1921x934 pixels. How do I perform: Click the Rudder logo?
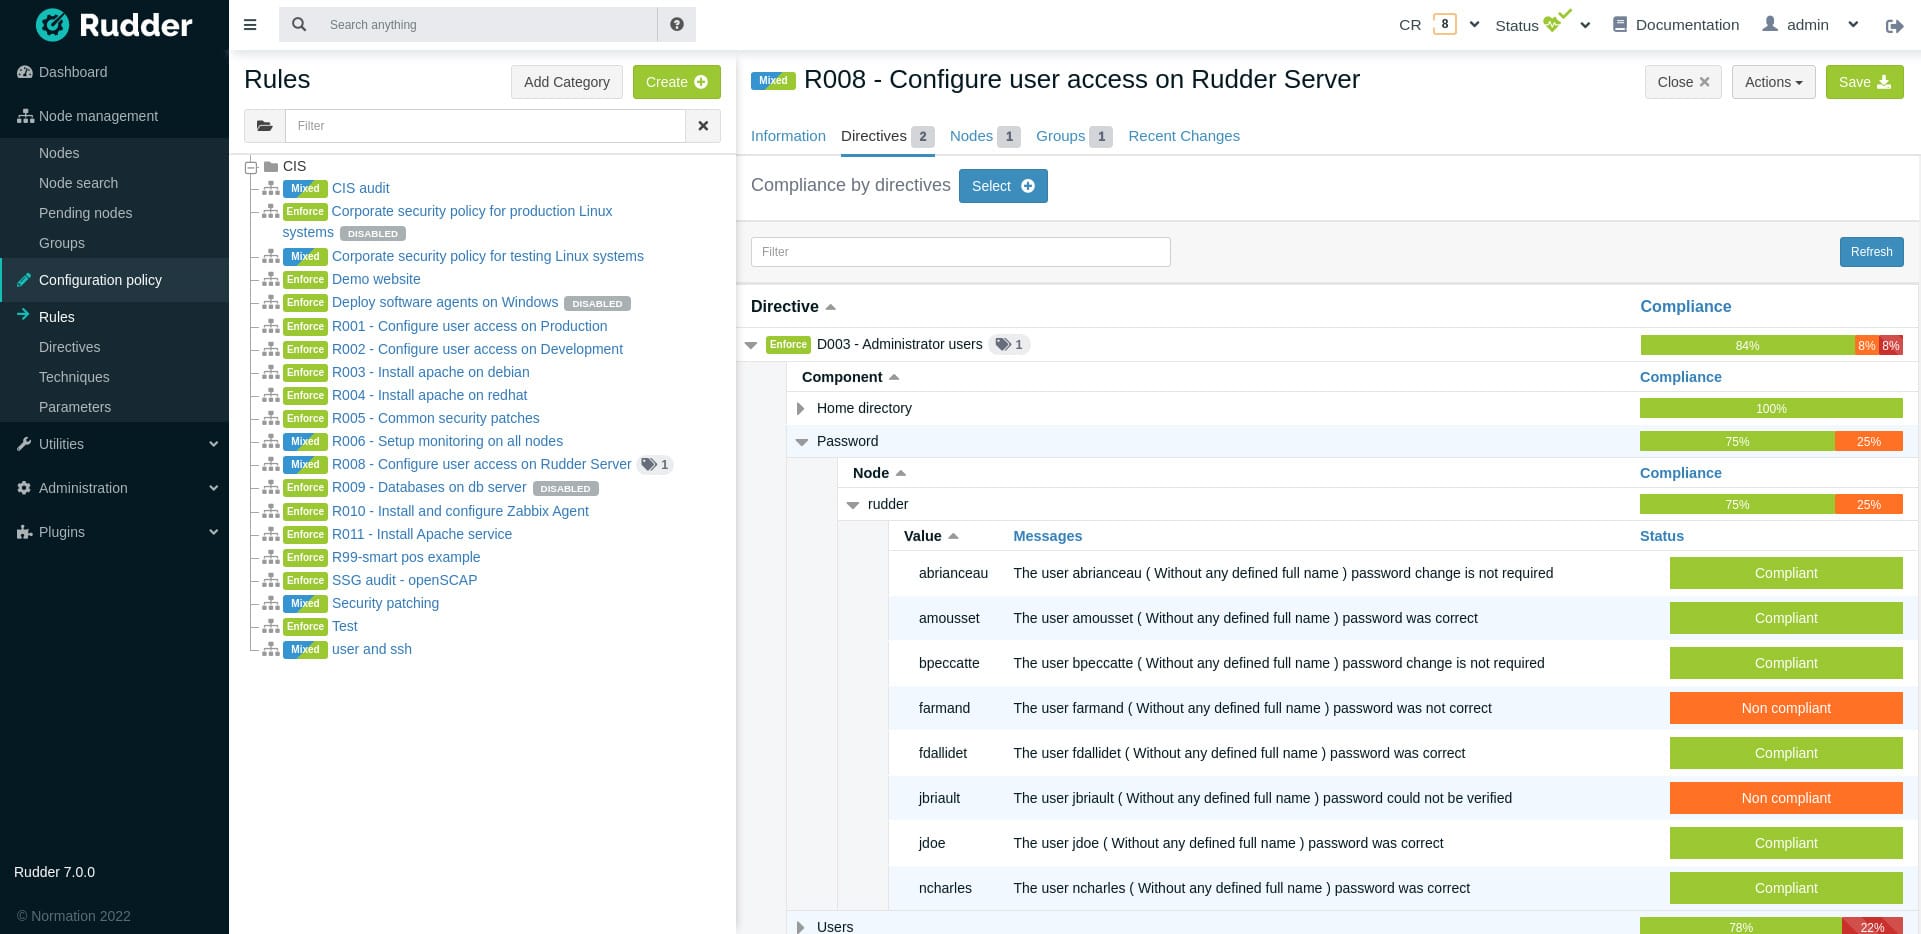tap(114, 25)
